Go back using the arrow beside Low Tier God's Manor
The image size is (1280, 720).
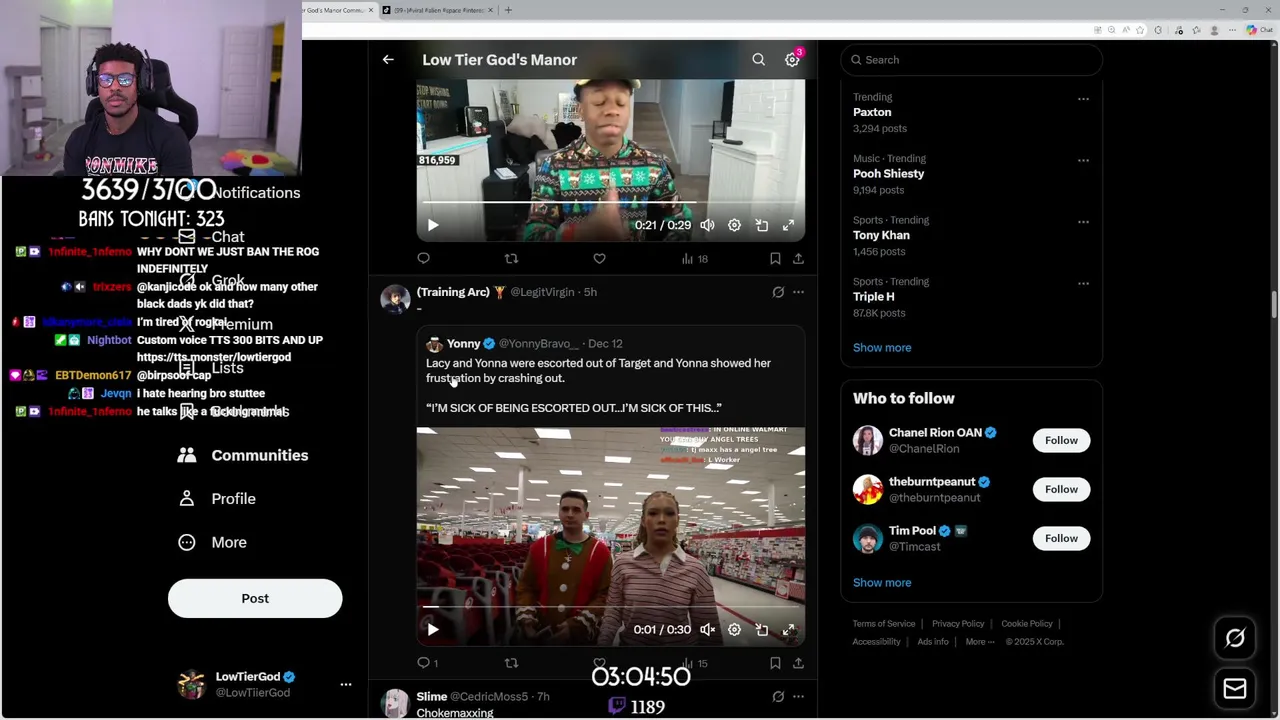click(x=388, y=60)
